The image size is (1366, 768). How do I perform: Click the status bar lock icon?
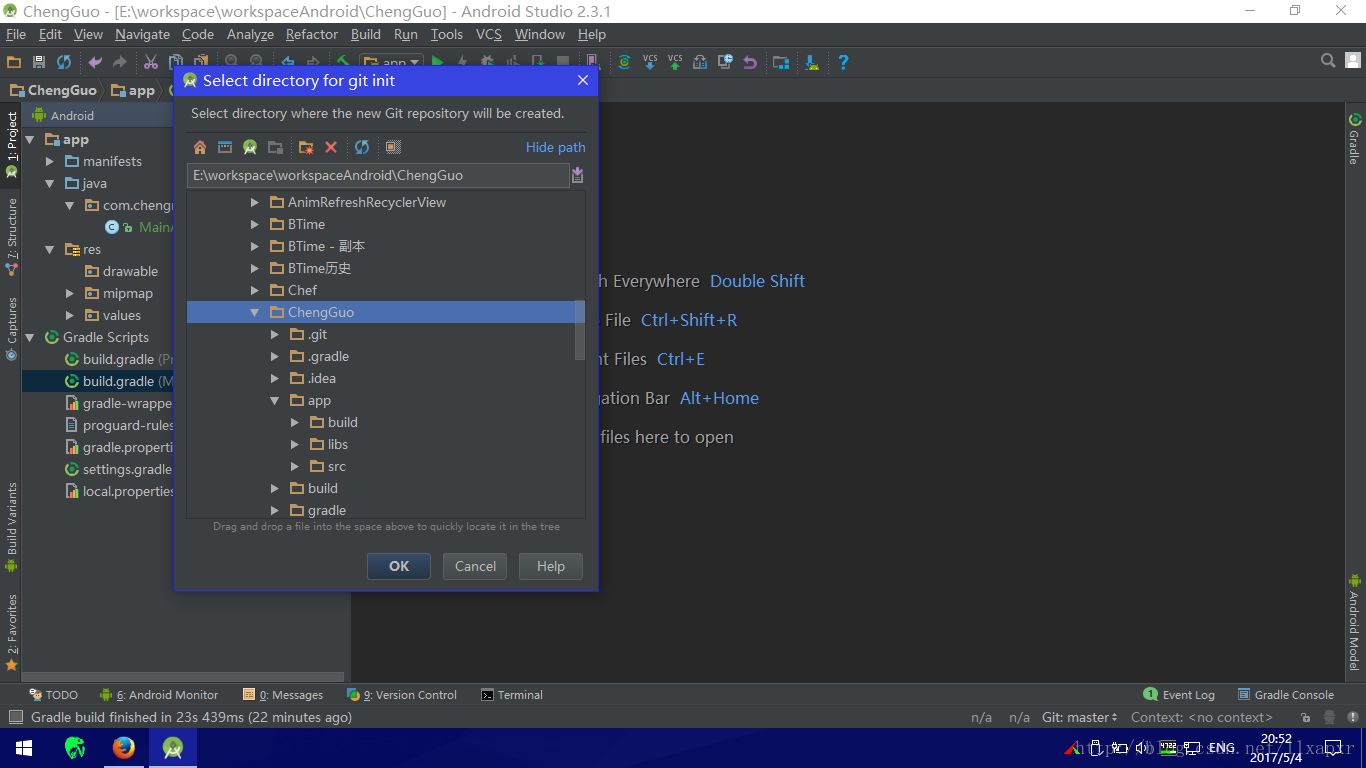pyautogui.click(x=1306, y=718)
